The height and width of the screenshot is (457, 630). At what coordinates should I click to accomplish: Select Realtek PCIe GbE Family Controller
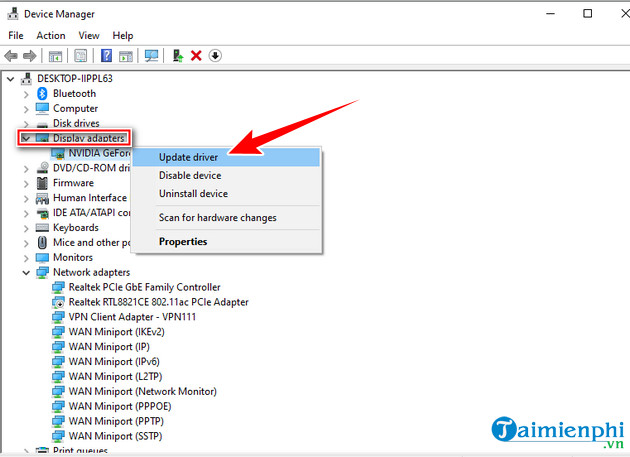pyautogui.click(x=144, y=287)
